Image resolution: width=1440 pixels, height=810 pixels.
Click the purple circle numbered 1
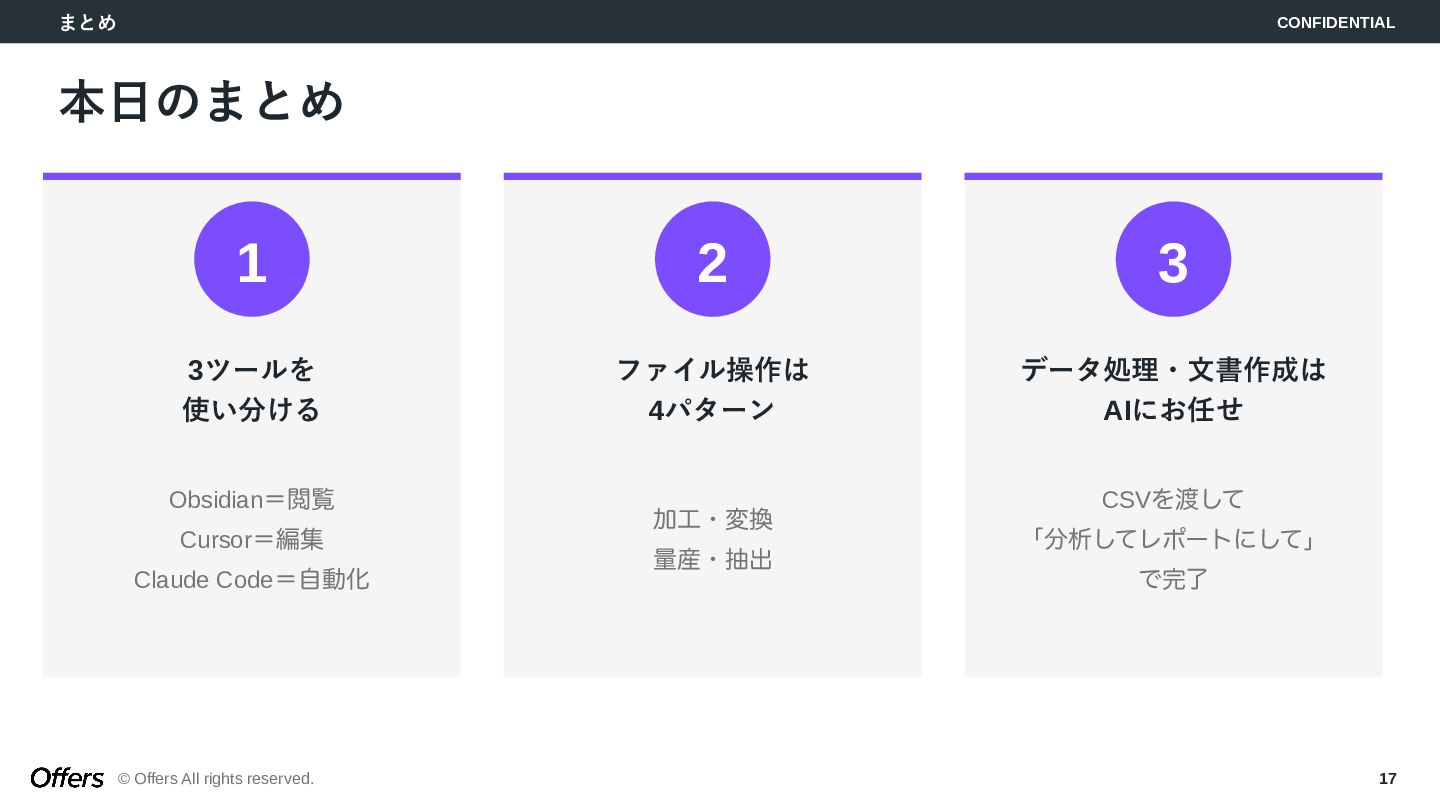pyautogui.click(x=252, y=259)
